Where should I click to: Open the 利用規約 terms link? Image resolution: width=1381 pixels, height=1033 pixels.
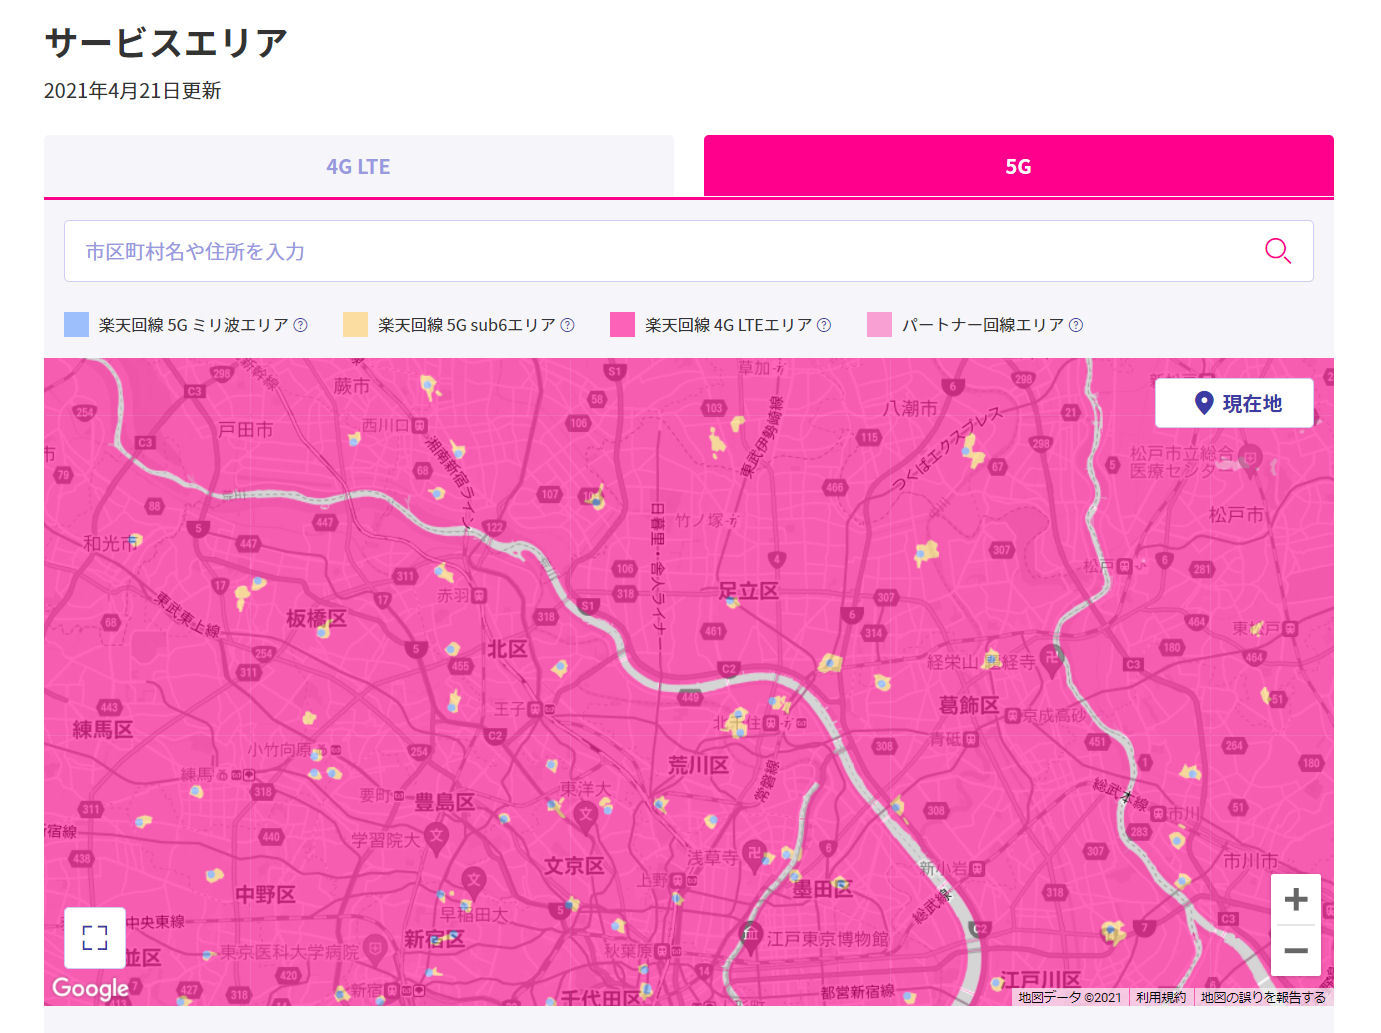click(1160, 997)
